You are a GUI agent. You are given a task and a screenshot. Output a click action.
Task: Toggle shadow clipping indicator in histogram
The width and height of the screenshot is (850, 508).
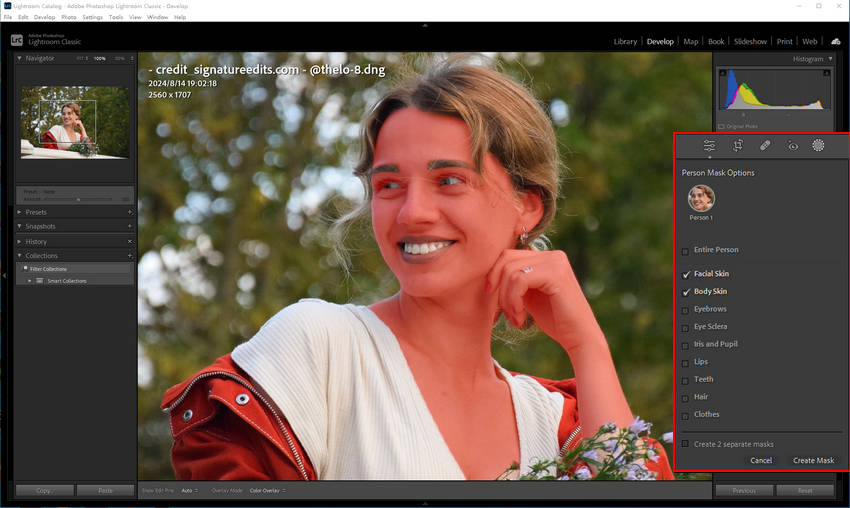[x=722, y=73]
